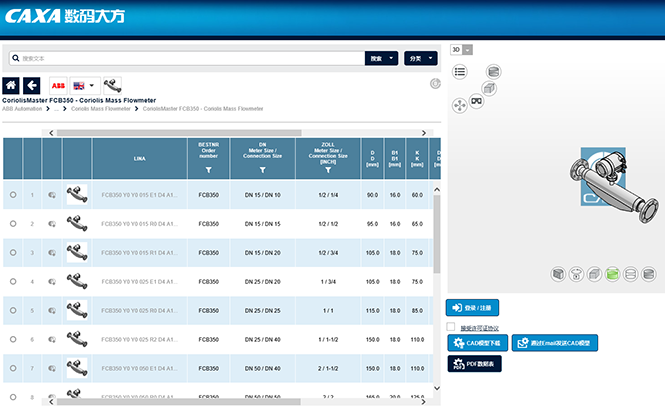This screenshot has height=412, width=665.
Task: Filter the ZOLL Meter Size inch column
Action: [x=328, y=170]
